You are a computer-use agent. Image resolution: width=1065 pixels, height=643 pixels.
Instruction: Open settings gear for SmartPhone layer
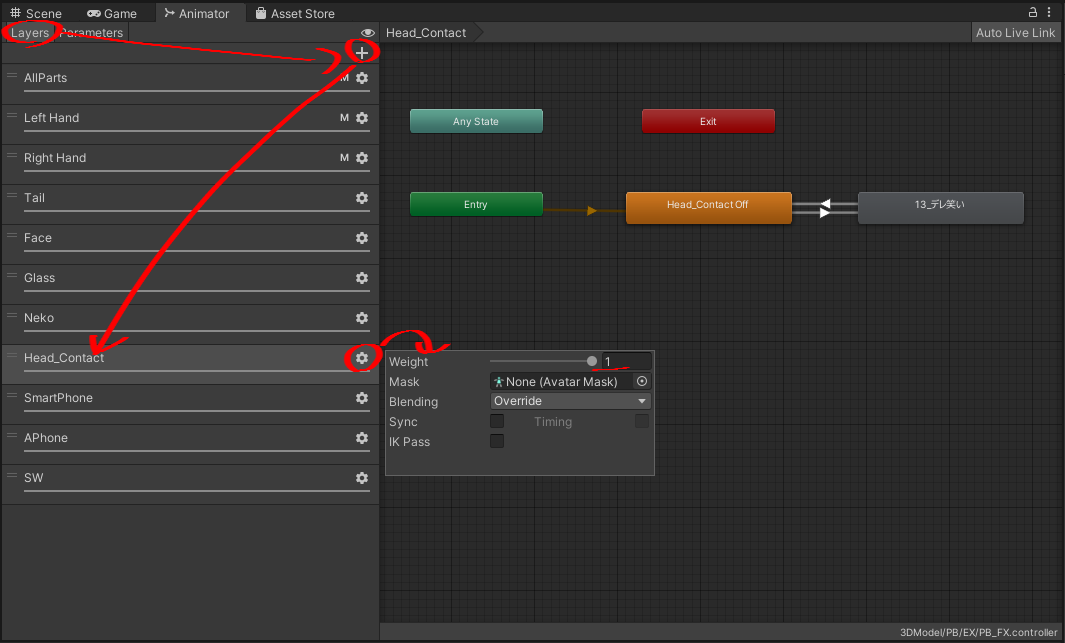[362, 398]
